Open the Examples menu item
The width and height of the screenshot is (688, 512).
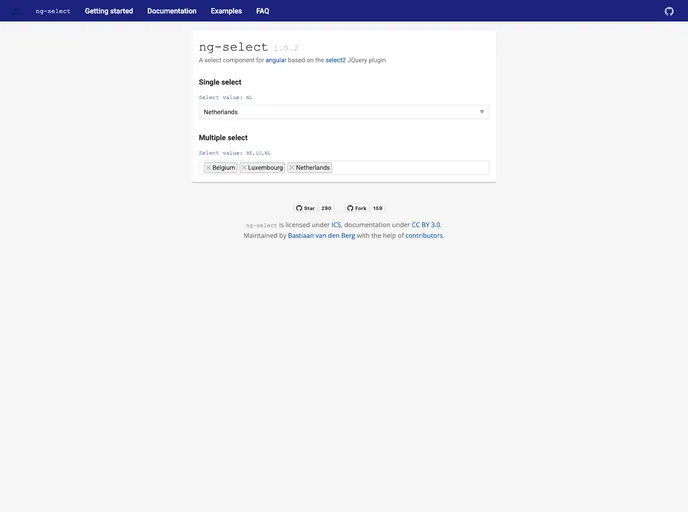click(x=226, y=11)
